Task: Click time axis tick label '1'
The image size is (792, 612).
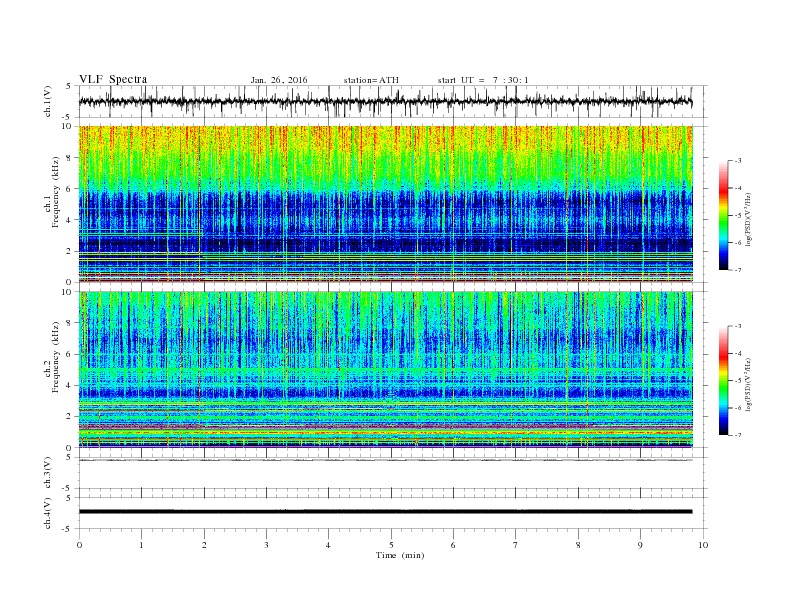Action: click(x=141, y=545)
